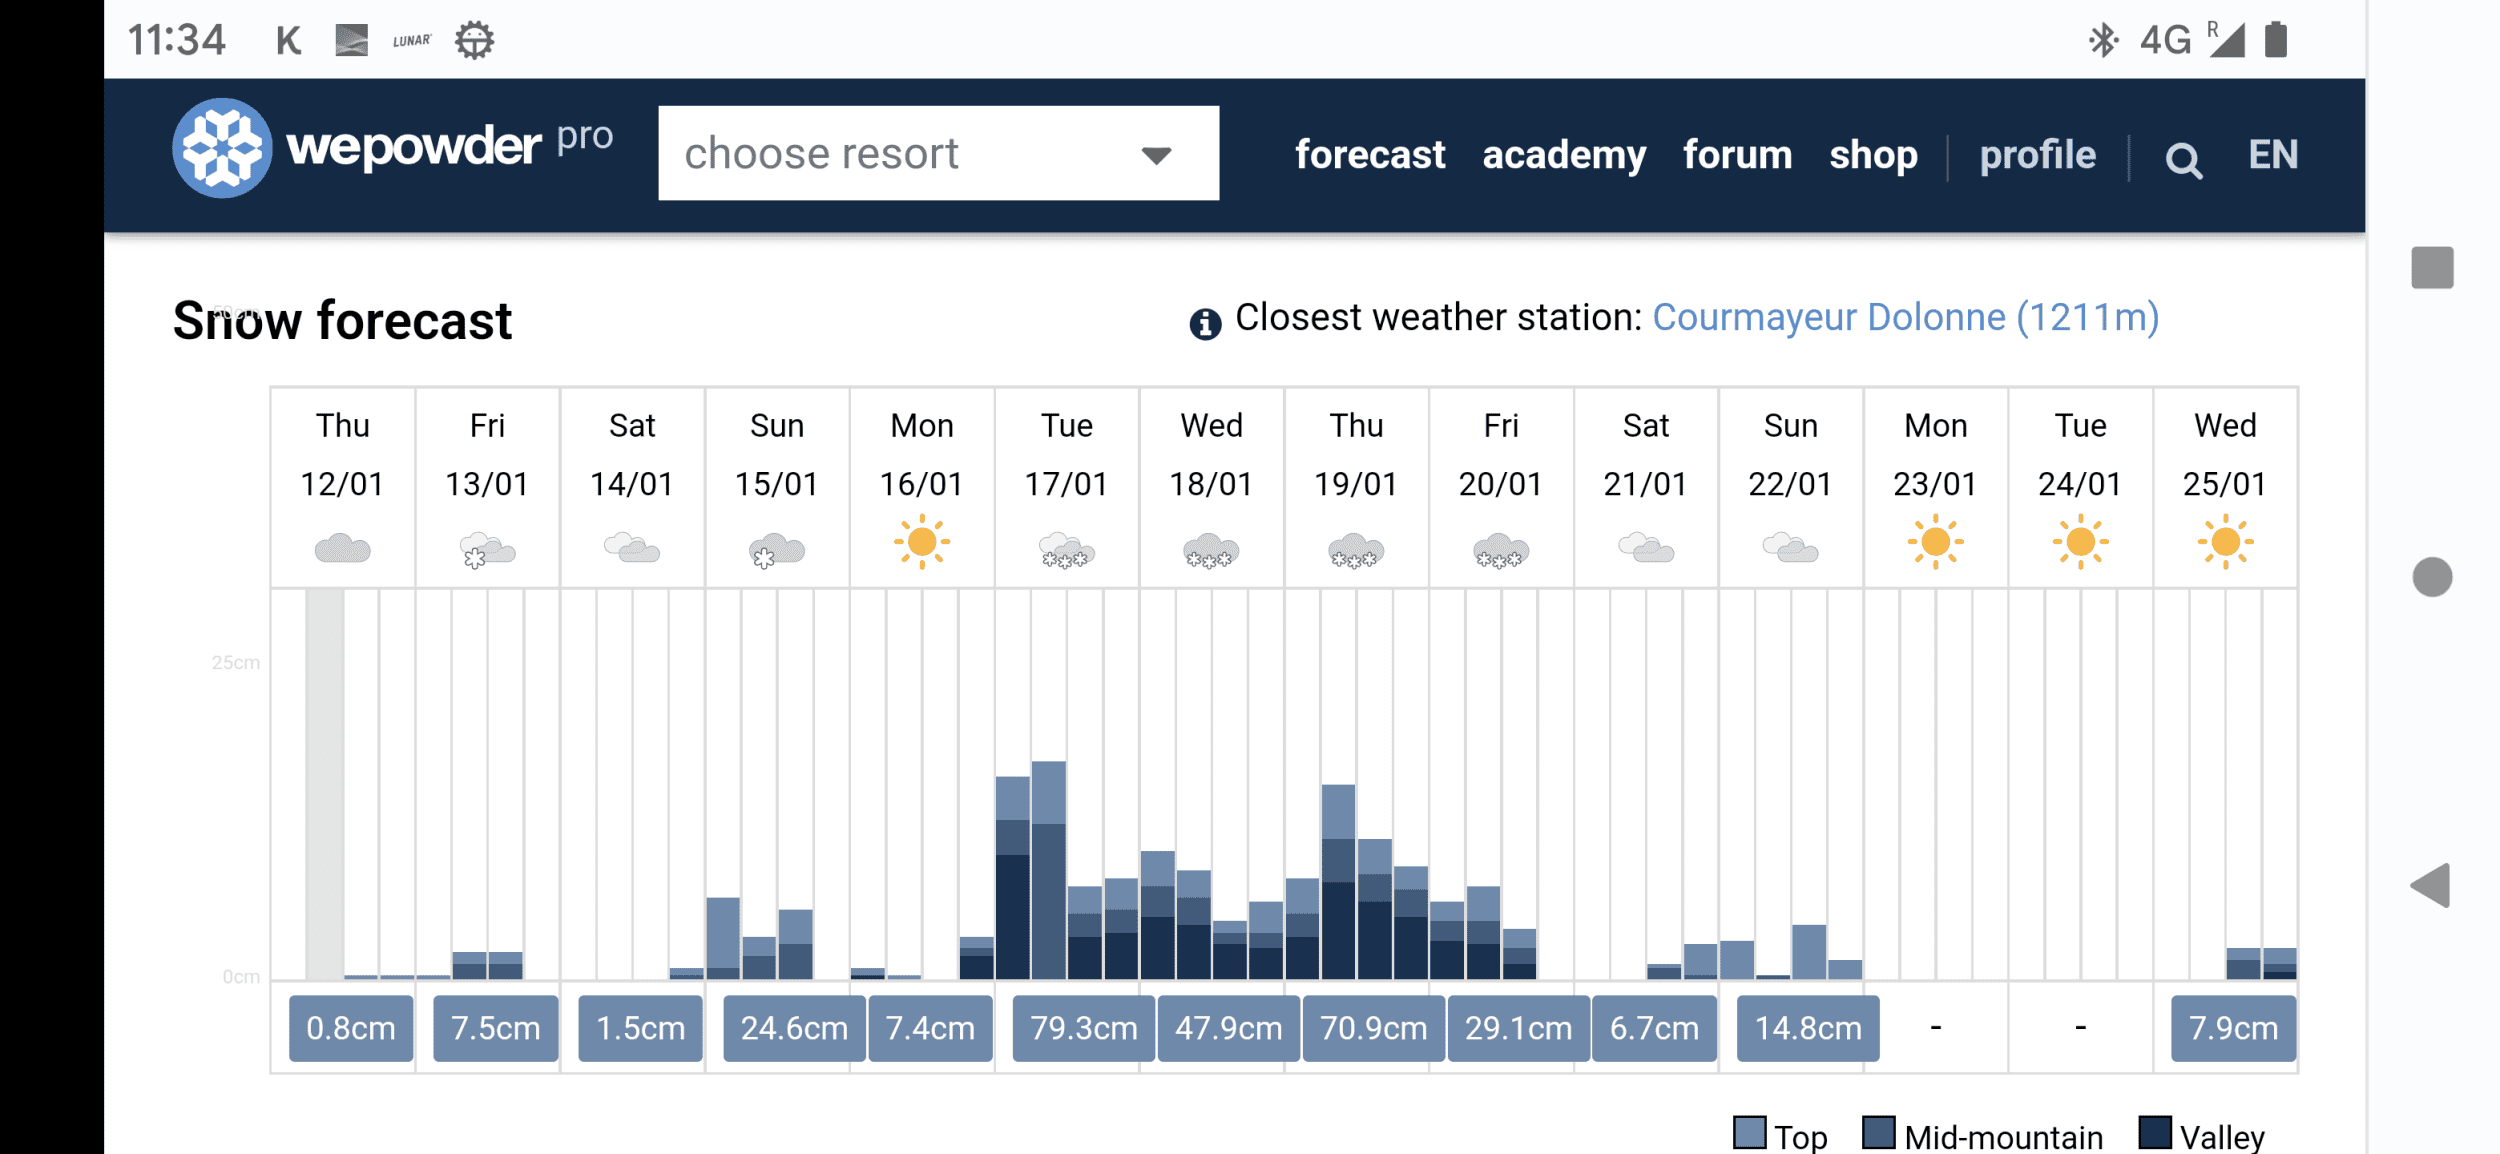
Task: Click the sunny weather icon for Monday 16/01
Action: coord(922,543)
